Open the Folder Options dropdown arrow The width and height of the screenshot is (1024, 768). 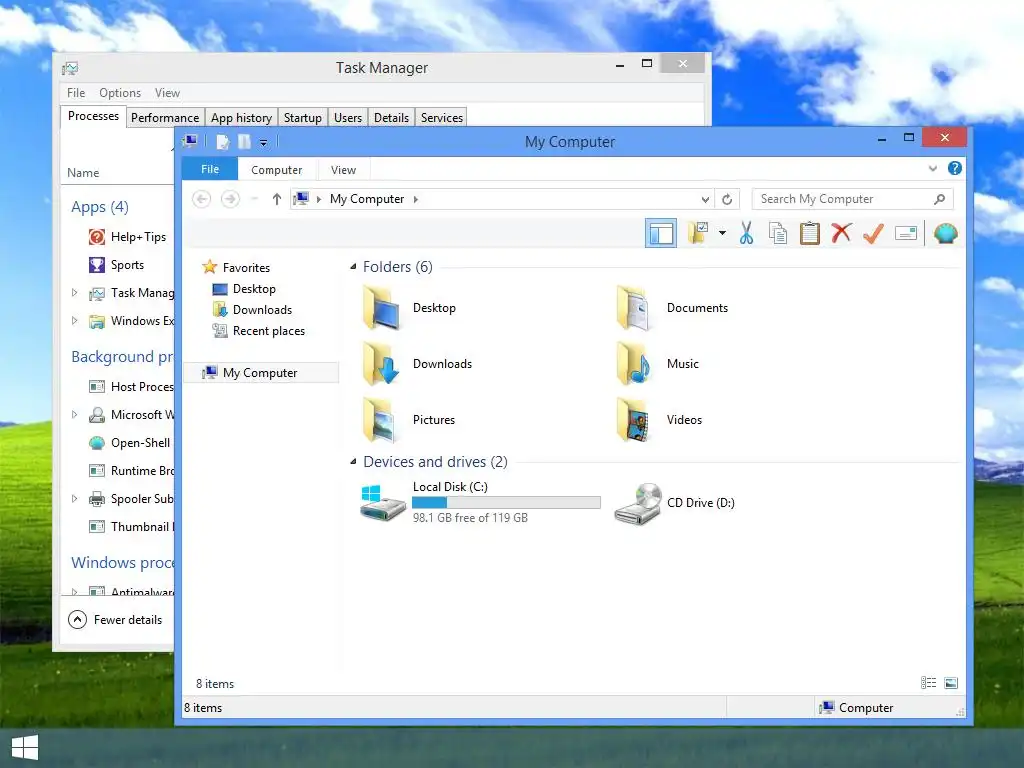click(722, 233)
